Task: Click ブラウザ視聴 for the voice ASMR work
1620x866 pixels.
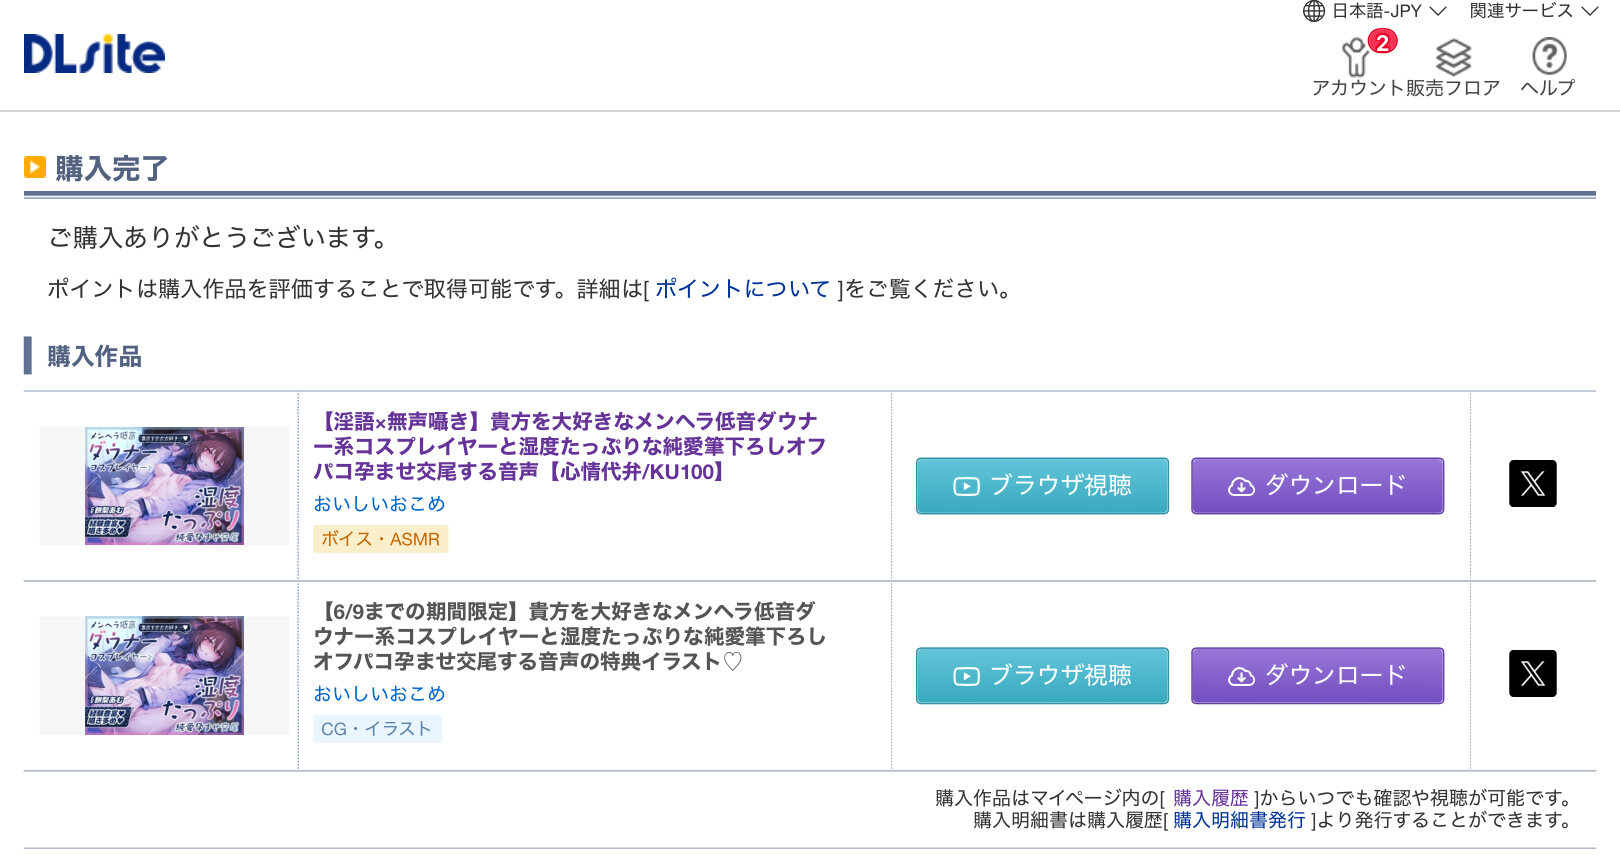Action: pyautogui.click(x=1042, y=486)
